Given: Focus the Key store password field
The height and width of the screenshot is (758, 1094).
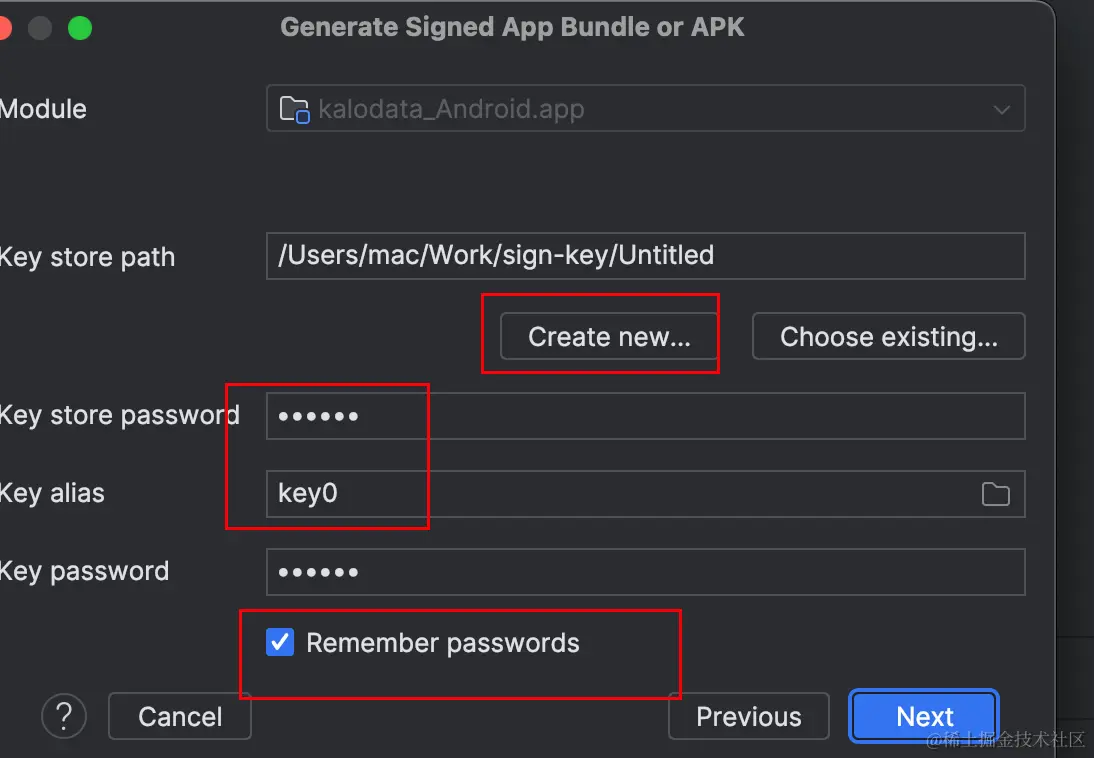Looking at the screenshot, I should tap(645, 416).
